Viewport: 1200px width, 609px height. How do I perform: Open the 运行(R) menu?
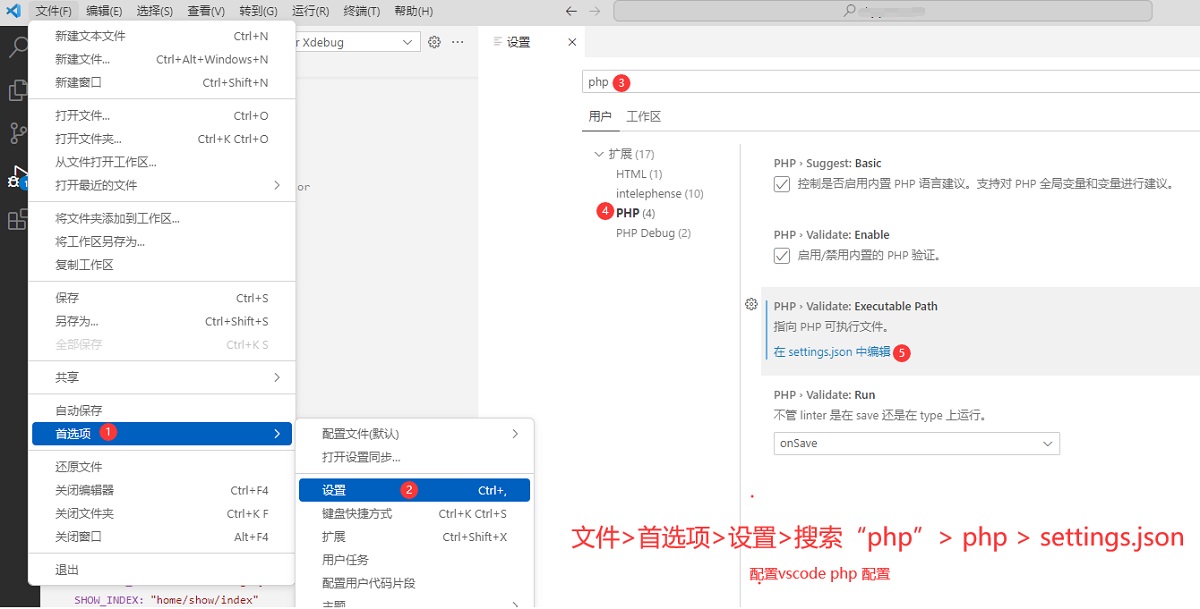pyautogui.click(x=309, y=11)
